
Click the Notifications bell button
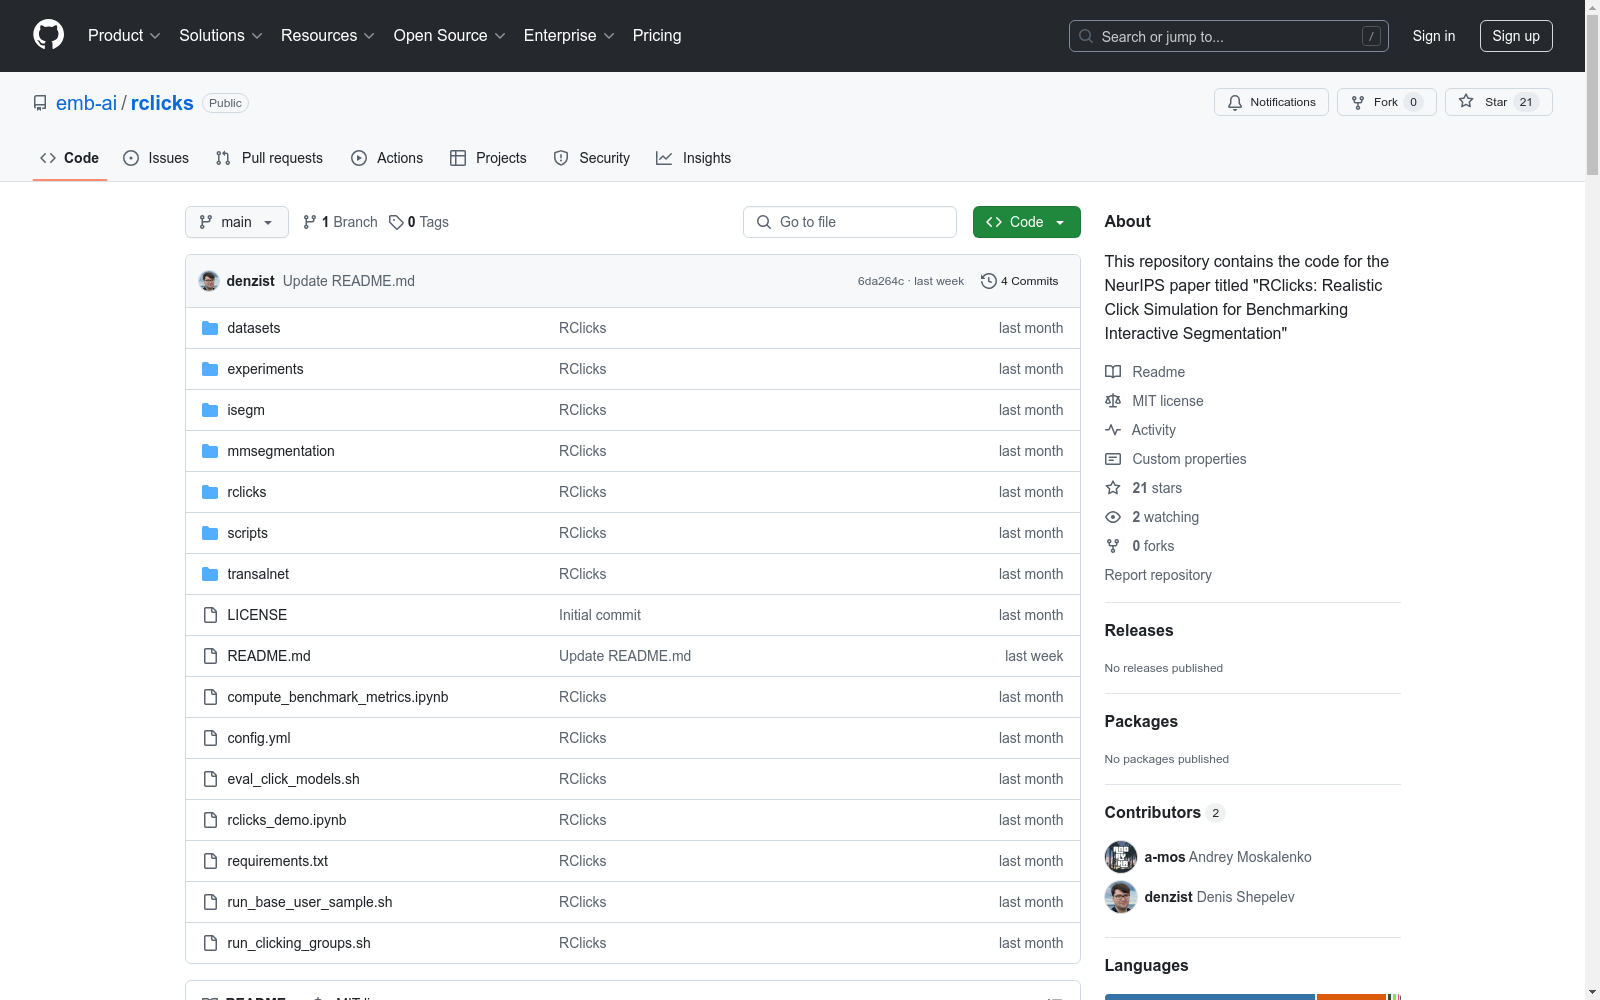click(x=1271, y=102)
